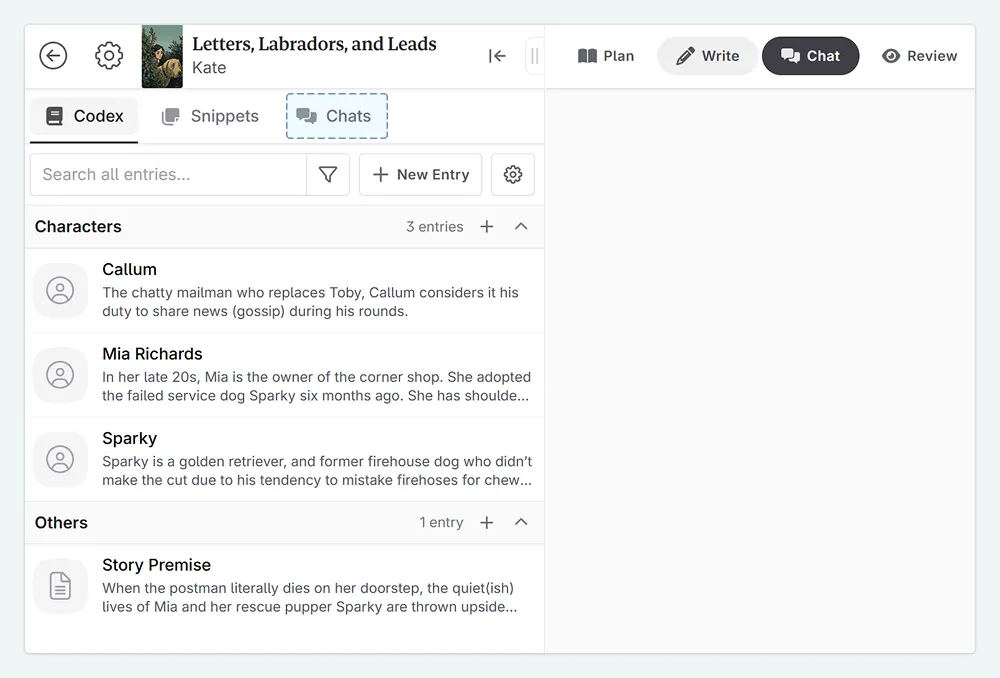Open Codex settings gear next to New Entry
Screen dimensions: 1000x678
point(513,174)
